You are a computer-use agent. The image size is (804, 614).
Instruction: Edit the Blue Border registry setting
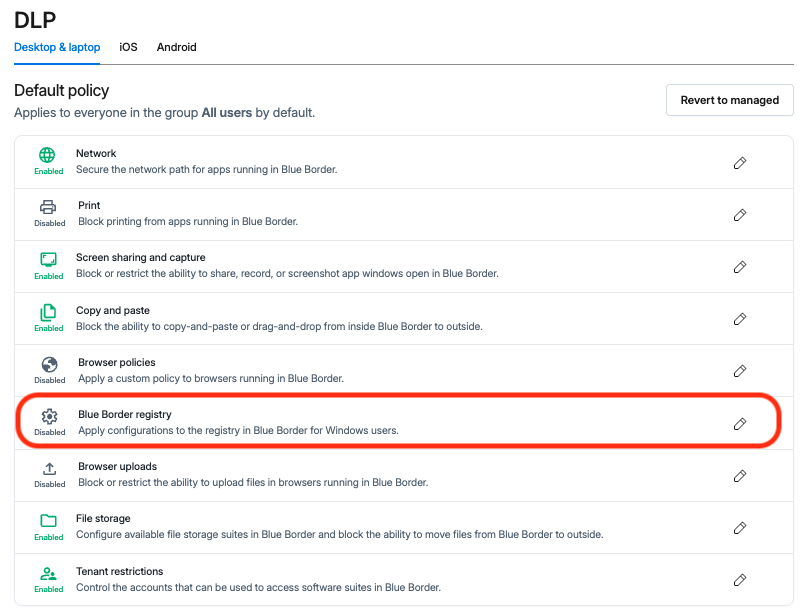tap(739, 424)
